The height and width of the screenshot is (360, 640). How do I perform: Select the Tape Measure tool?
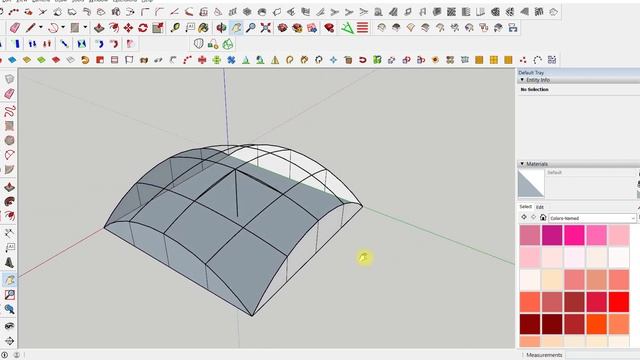(x=176, y=28)
